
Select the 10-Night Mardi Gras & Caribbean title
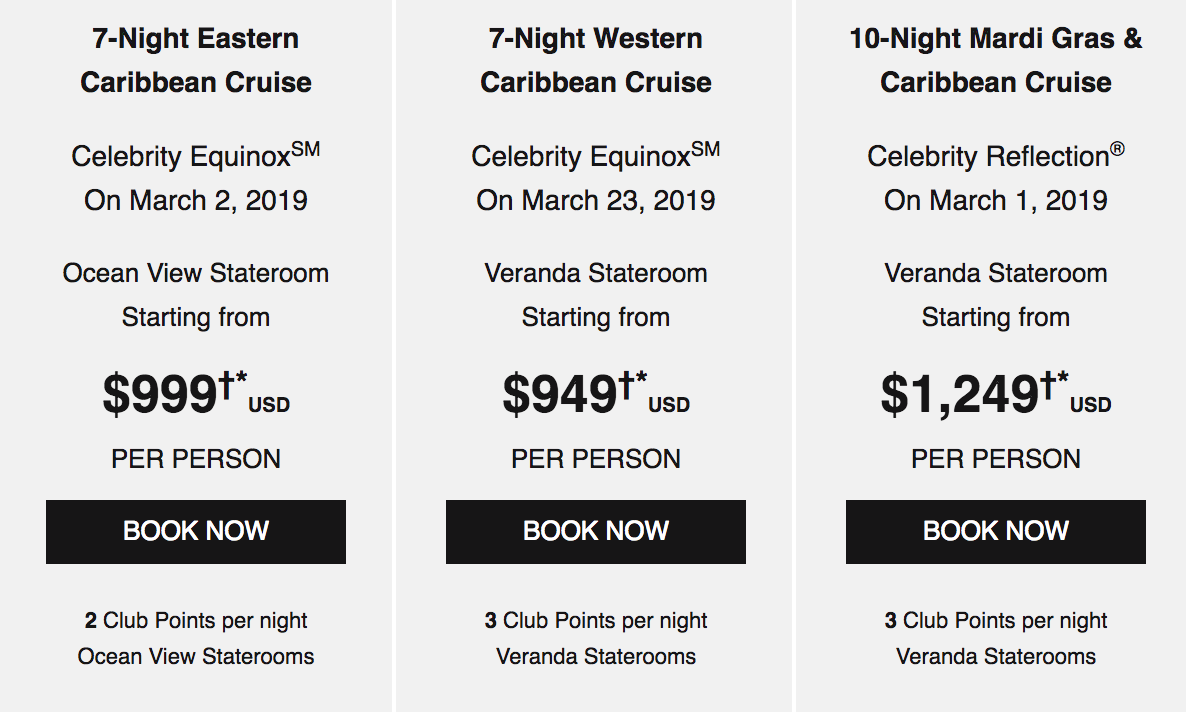[995, 61]
